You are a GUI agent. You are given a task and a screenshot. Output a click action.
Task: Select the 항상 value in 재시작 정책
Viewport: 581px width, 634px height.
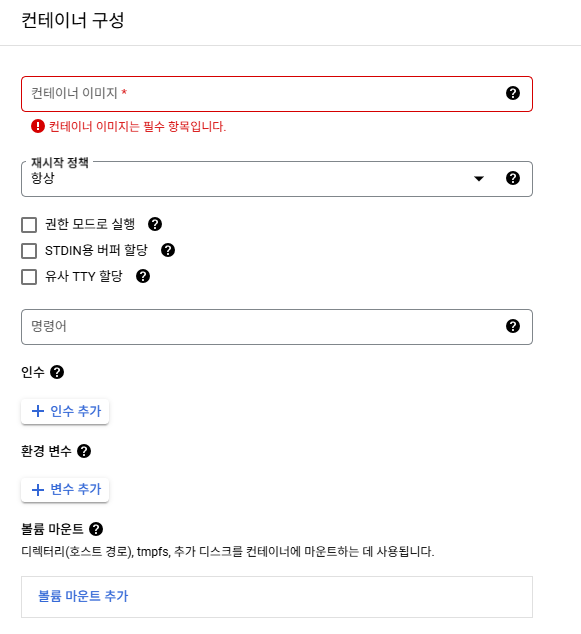pos(43,178)
